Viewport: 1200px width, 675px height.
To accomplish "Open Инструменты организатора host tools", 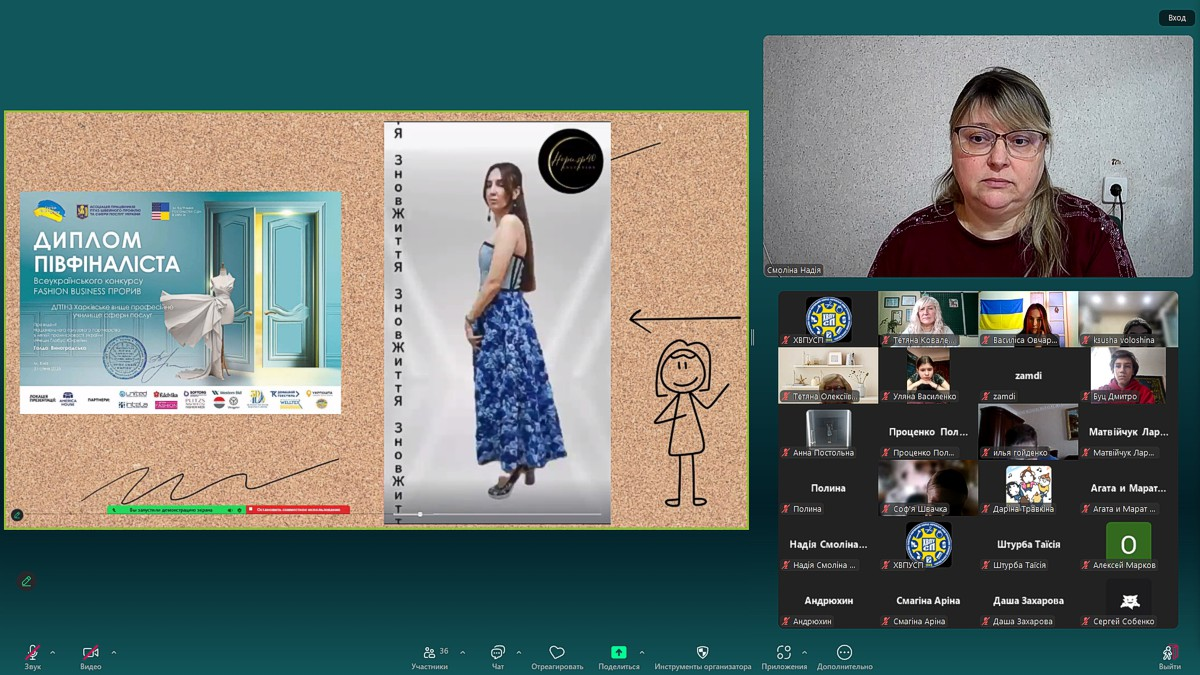I will tap(702, 657).
